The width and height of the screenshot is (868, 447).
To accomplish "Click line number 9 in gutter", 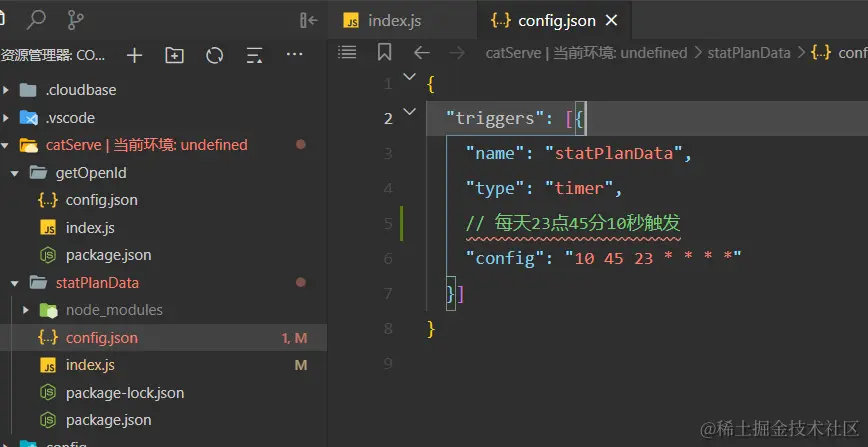I will pos(388,363).
